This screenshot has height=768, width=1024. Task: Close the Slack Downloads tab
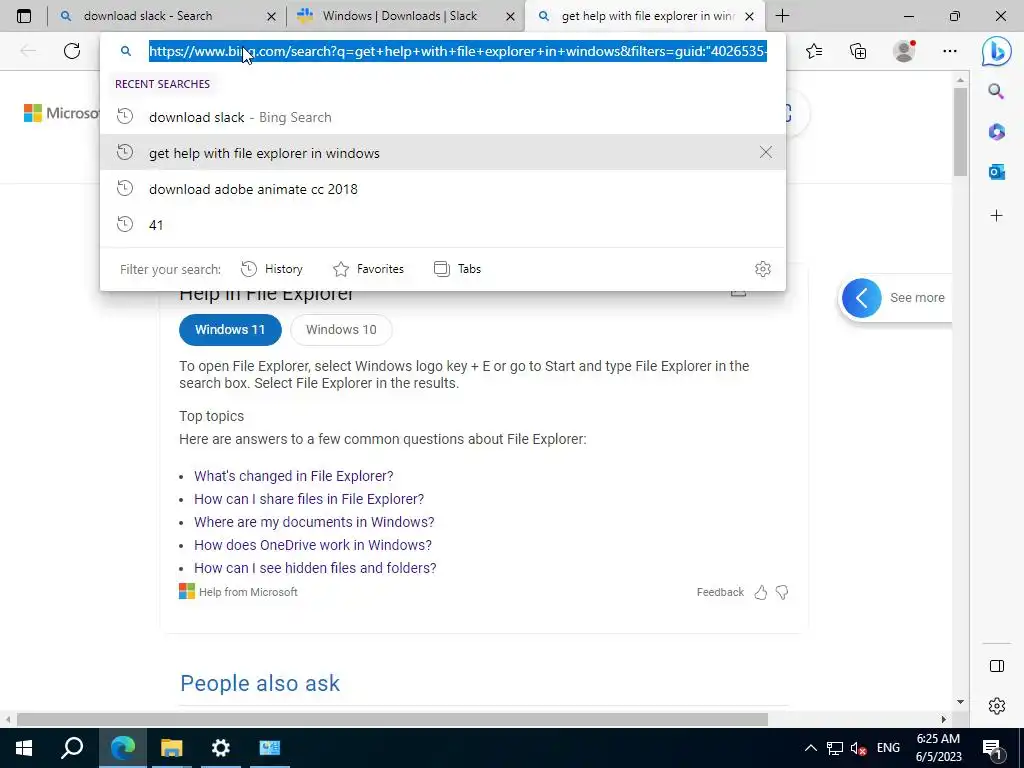click(511, 16)
